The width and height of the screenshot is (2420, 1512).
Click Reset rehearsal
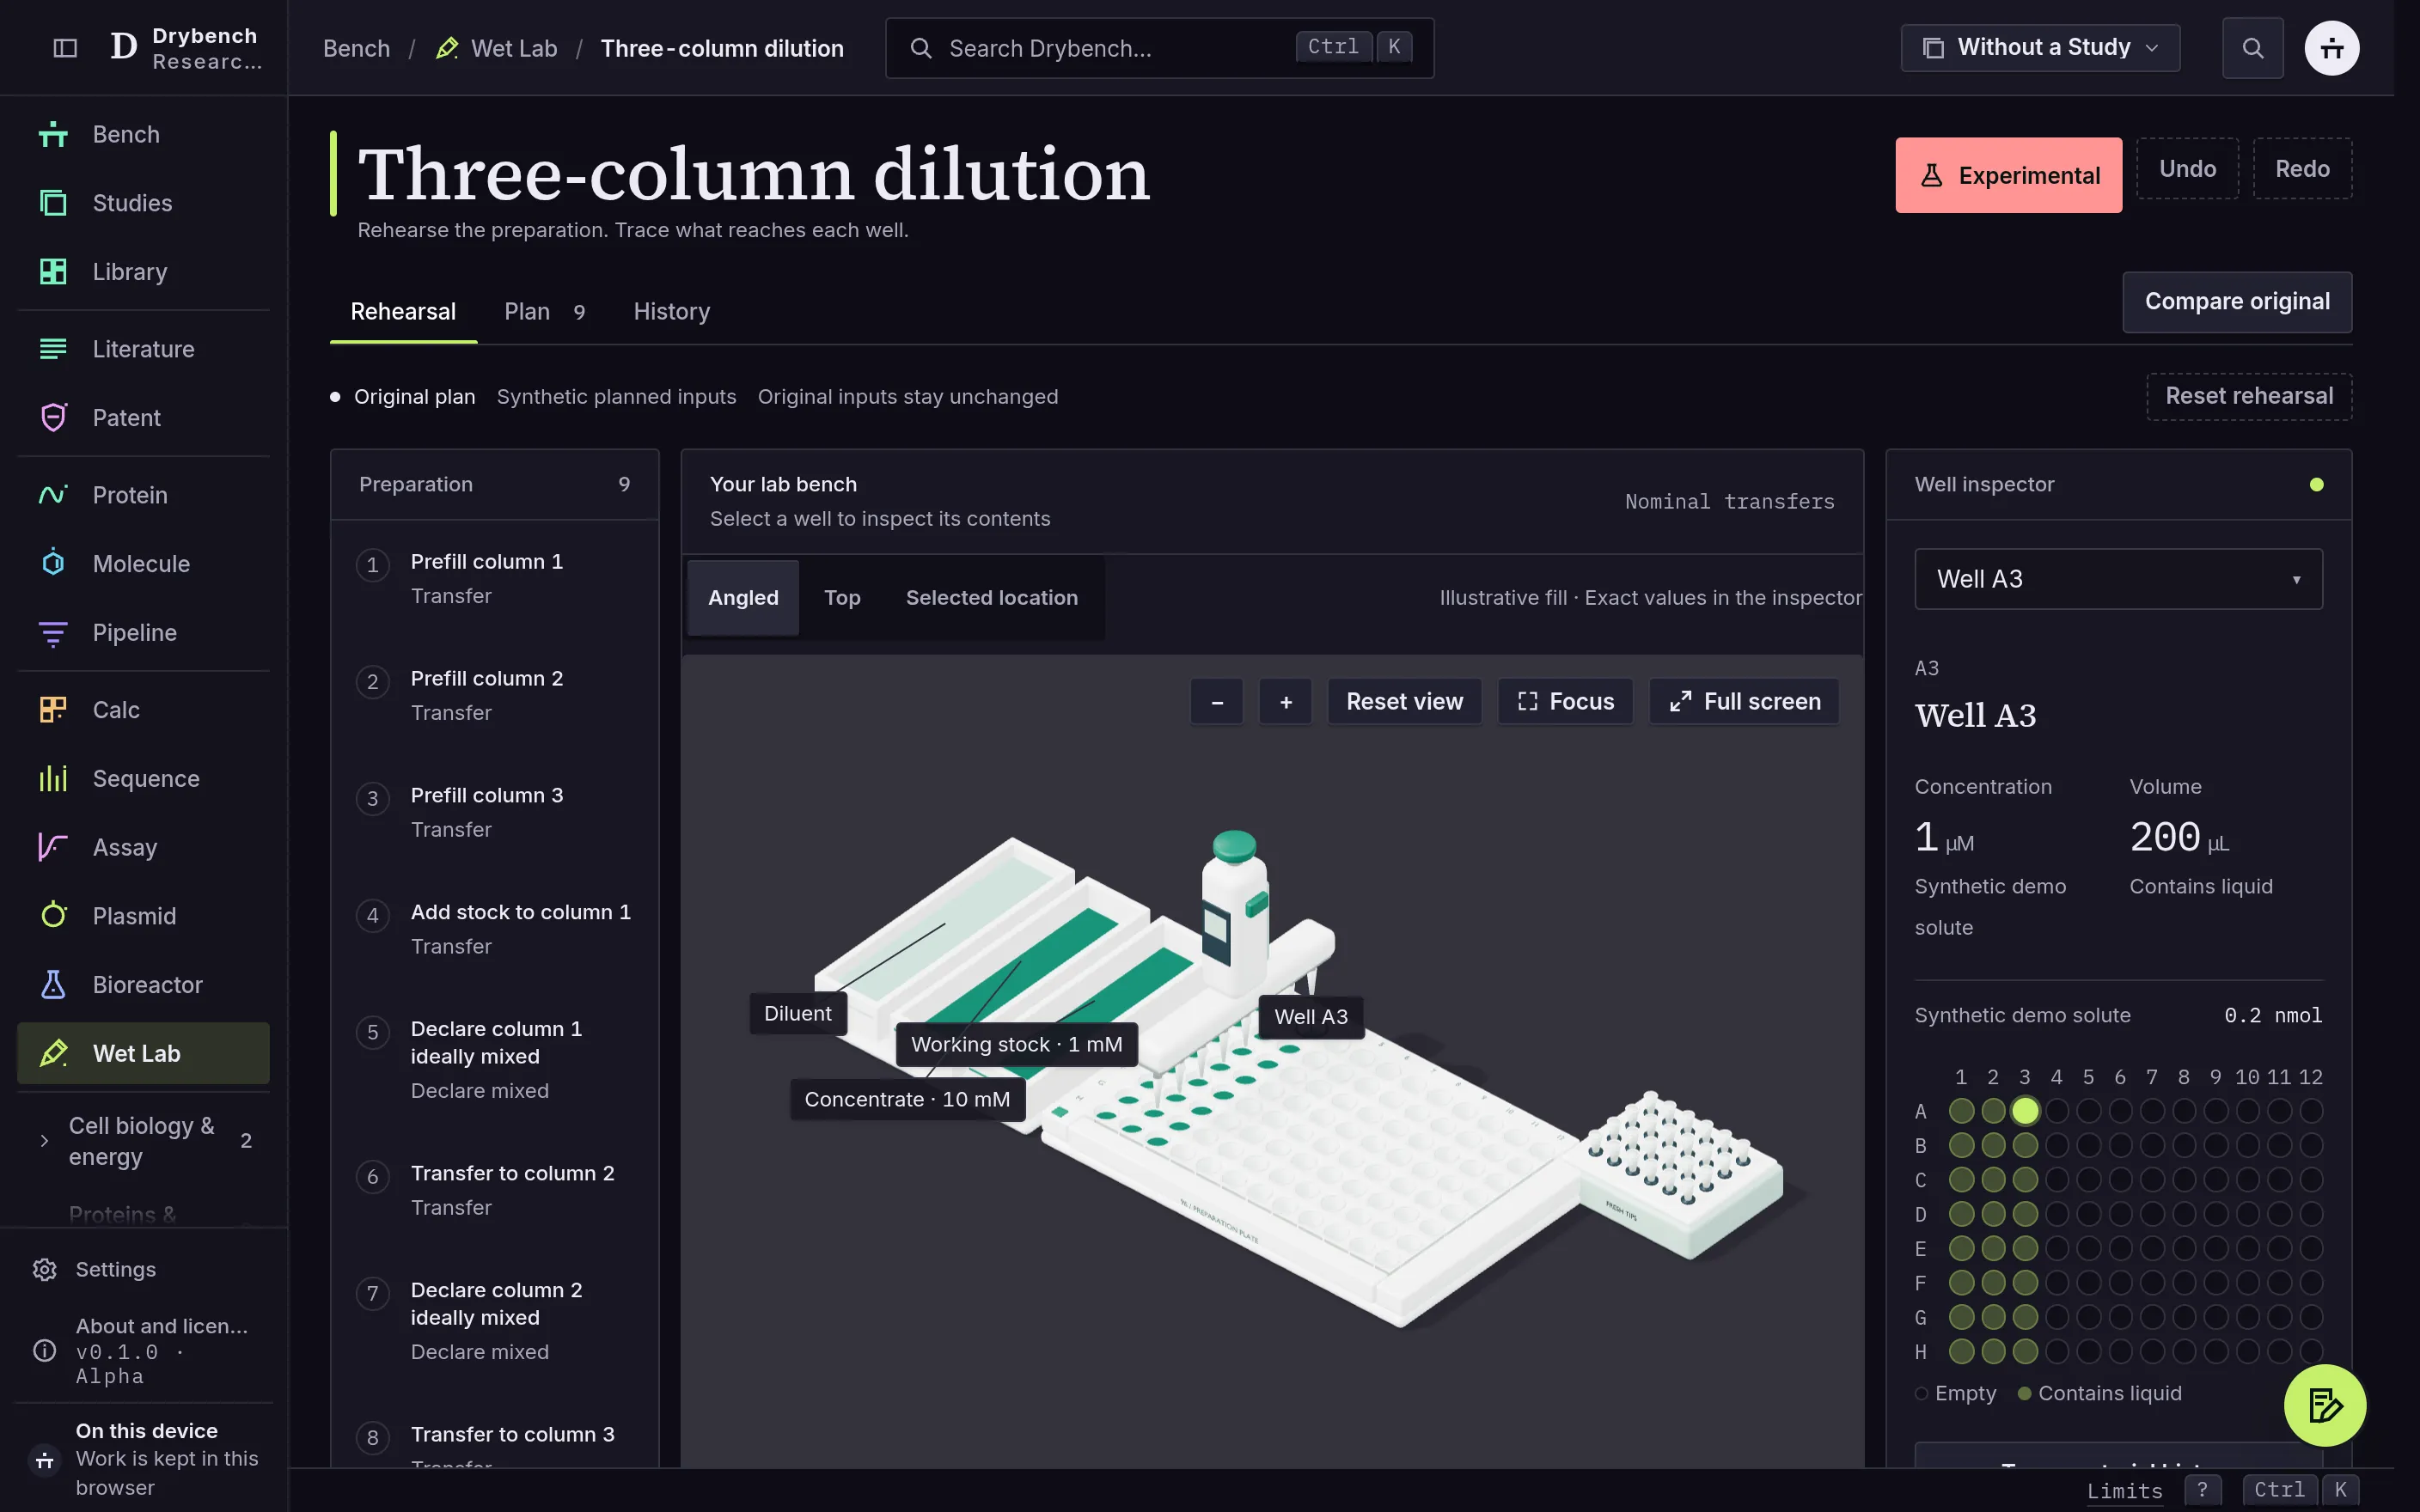2249,396
